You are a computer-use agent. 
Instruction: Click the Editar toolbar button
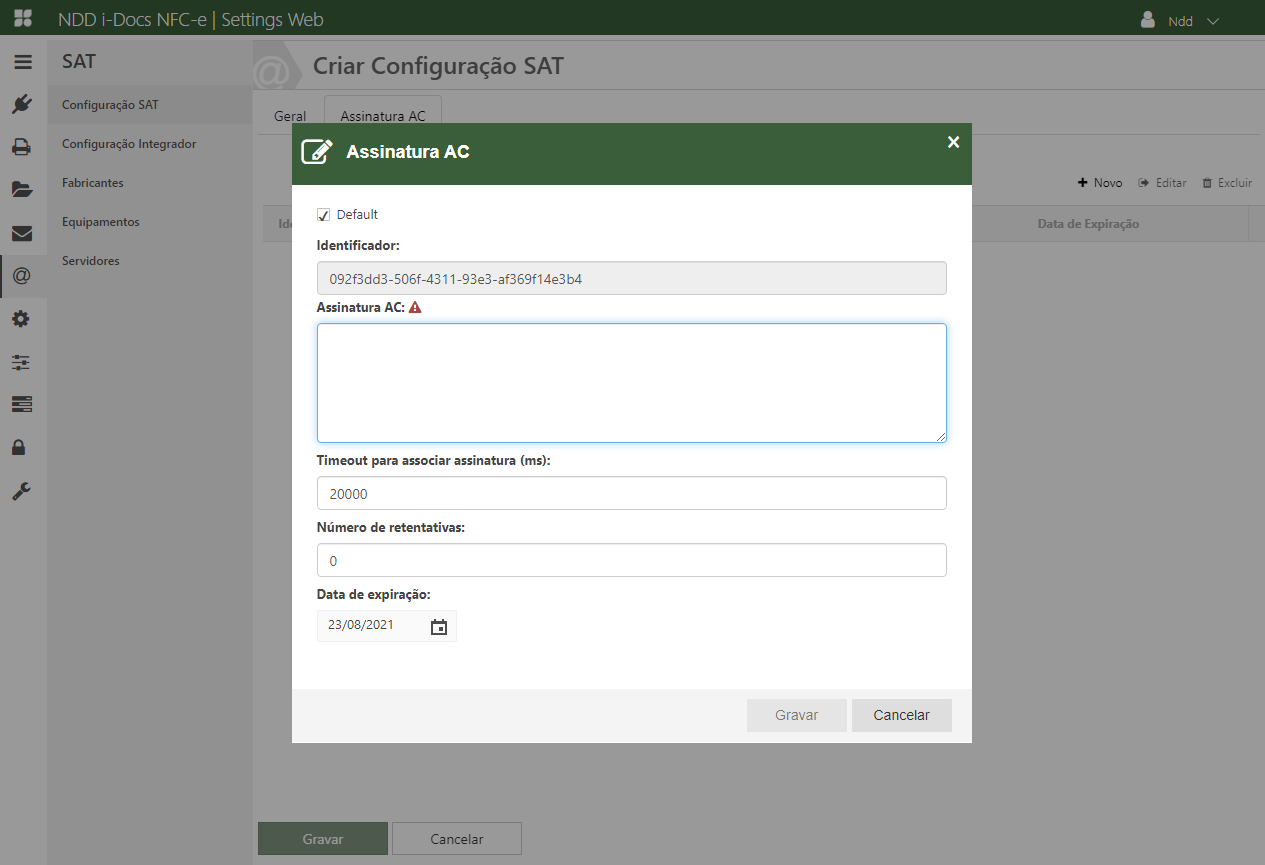point(1162,183)
